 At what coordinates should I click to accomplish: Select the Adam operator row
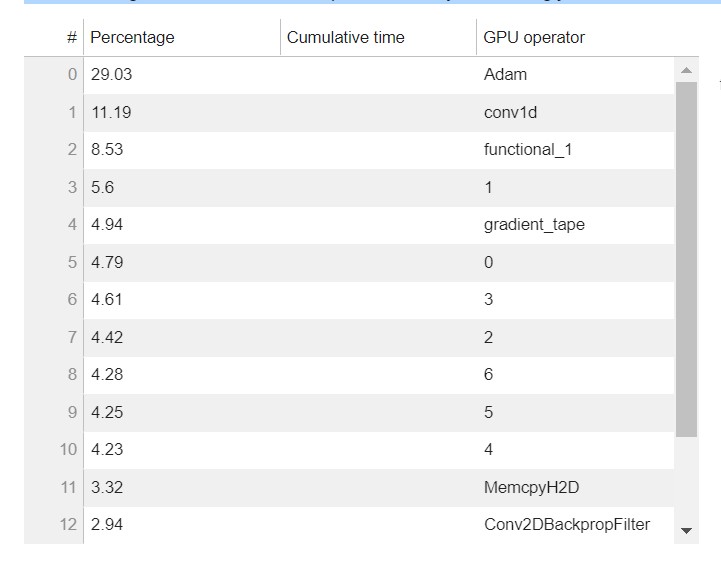click(349, 74)
